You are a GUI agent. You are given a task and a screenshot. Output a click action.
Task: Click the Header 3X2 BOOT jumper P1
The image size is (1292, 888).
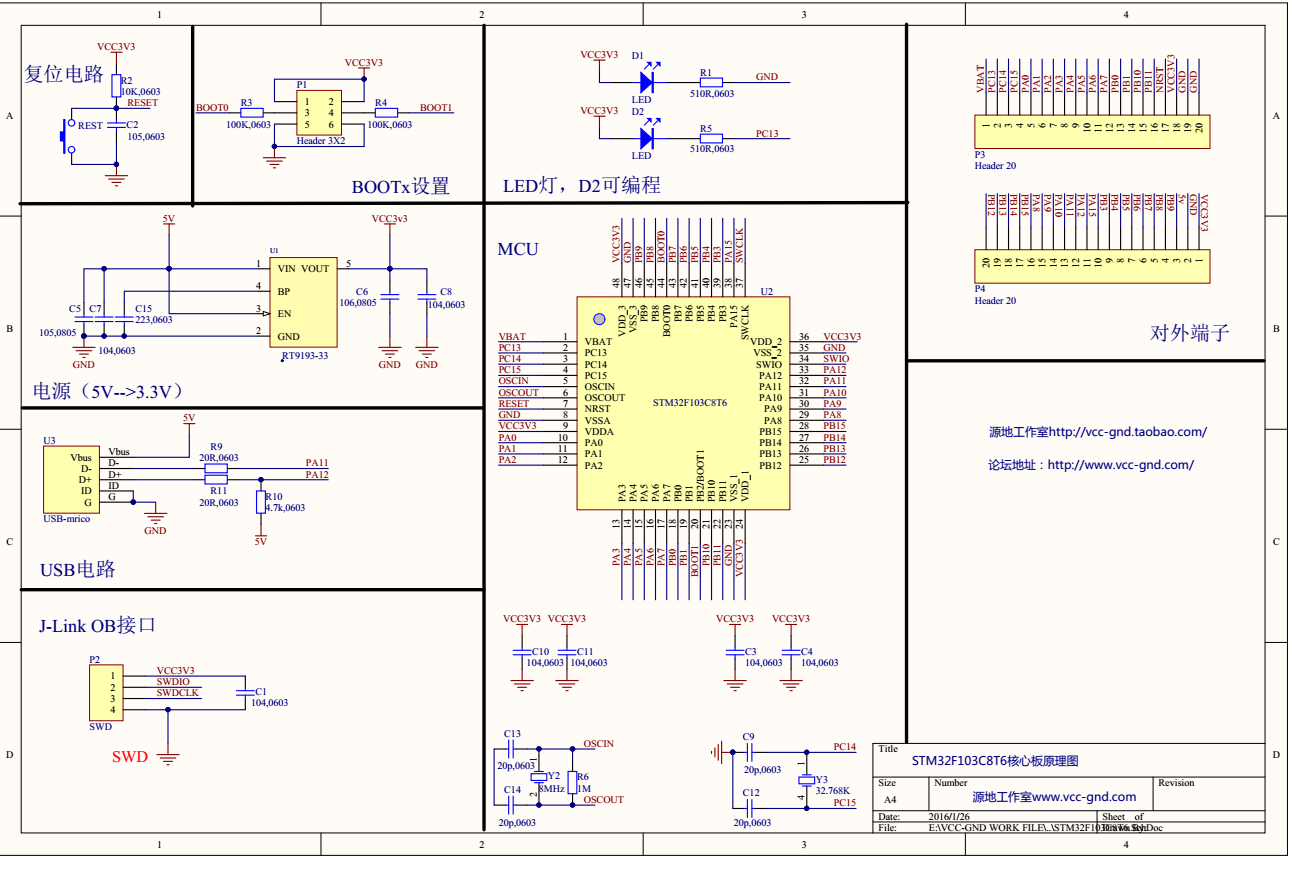pos(320,110)
